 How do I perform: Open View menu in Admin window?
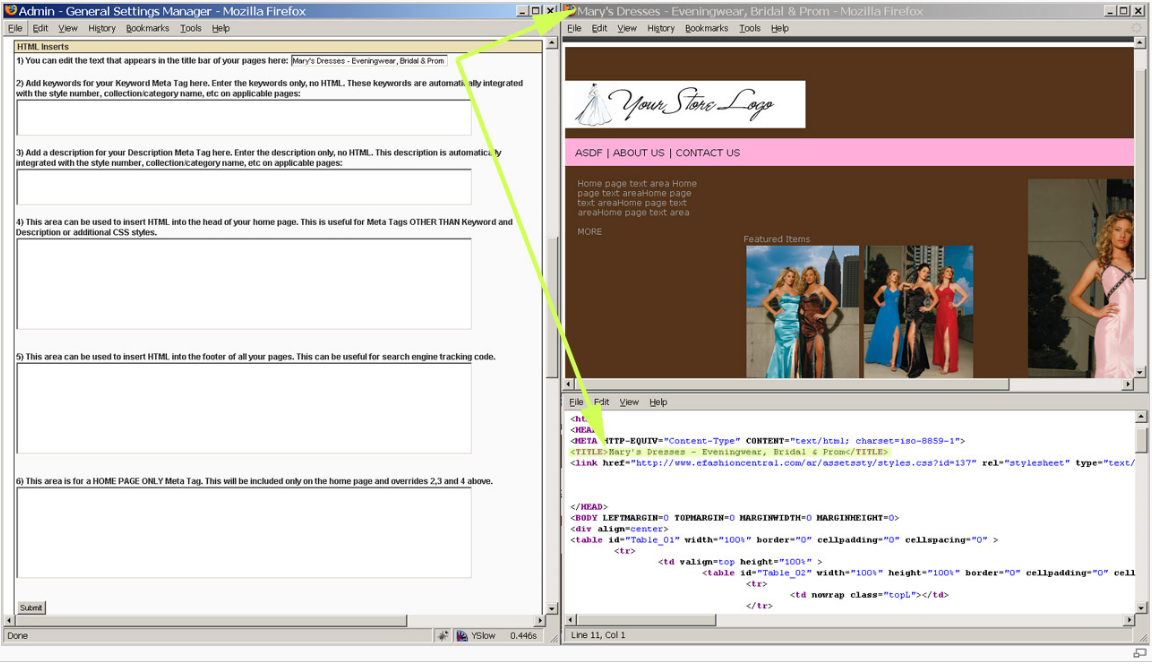pyautogui.click(x=68, y=28)
